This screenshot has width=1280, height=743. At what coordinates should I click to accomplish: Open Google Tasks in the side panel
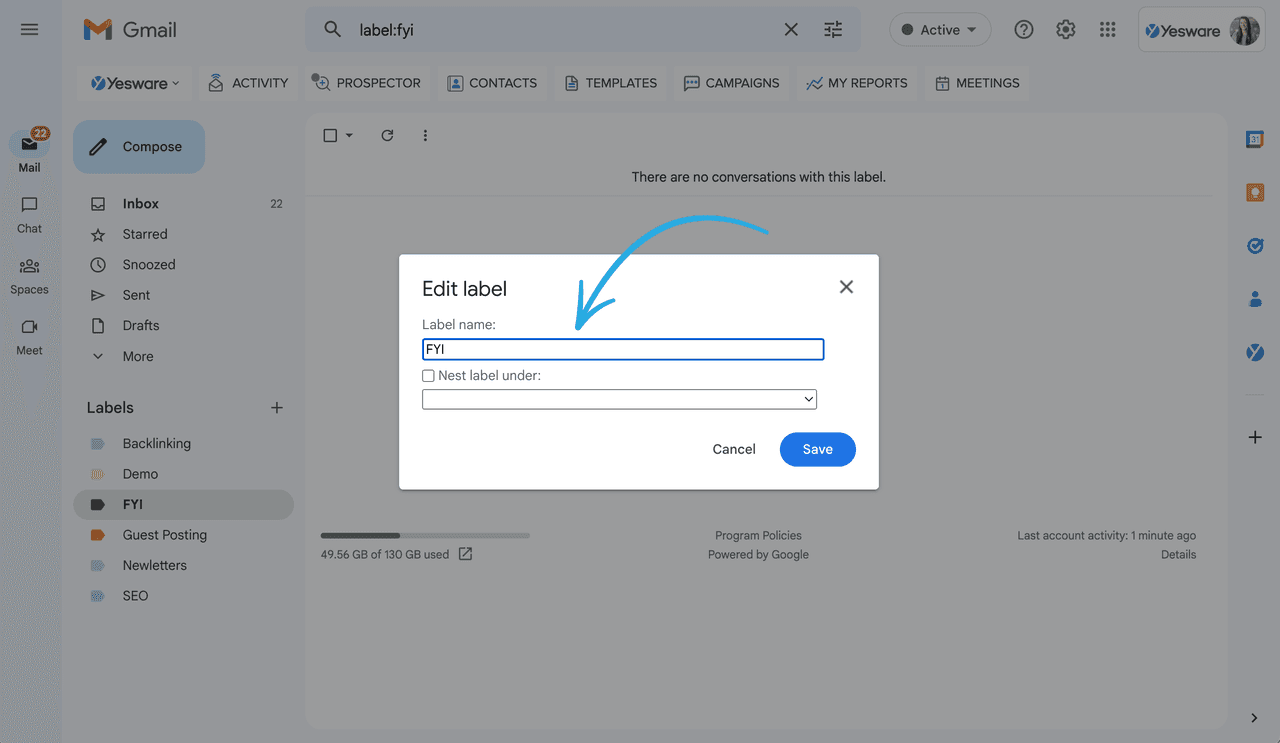(x=1255, y=246)
